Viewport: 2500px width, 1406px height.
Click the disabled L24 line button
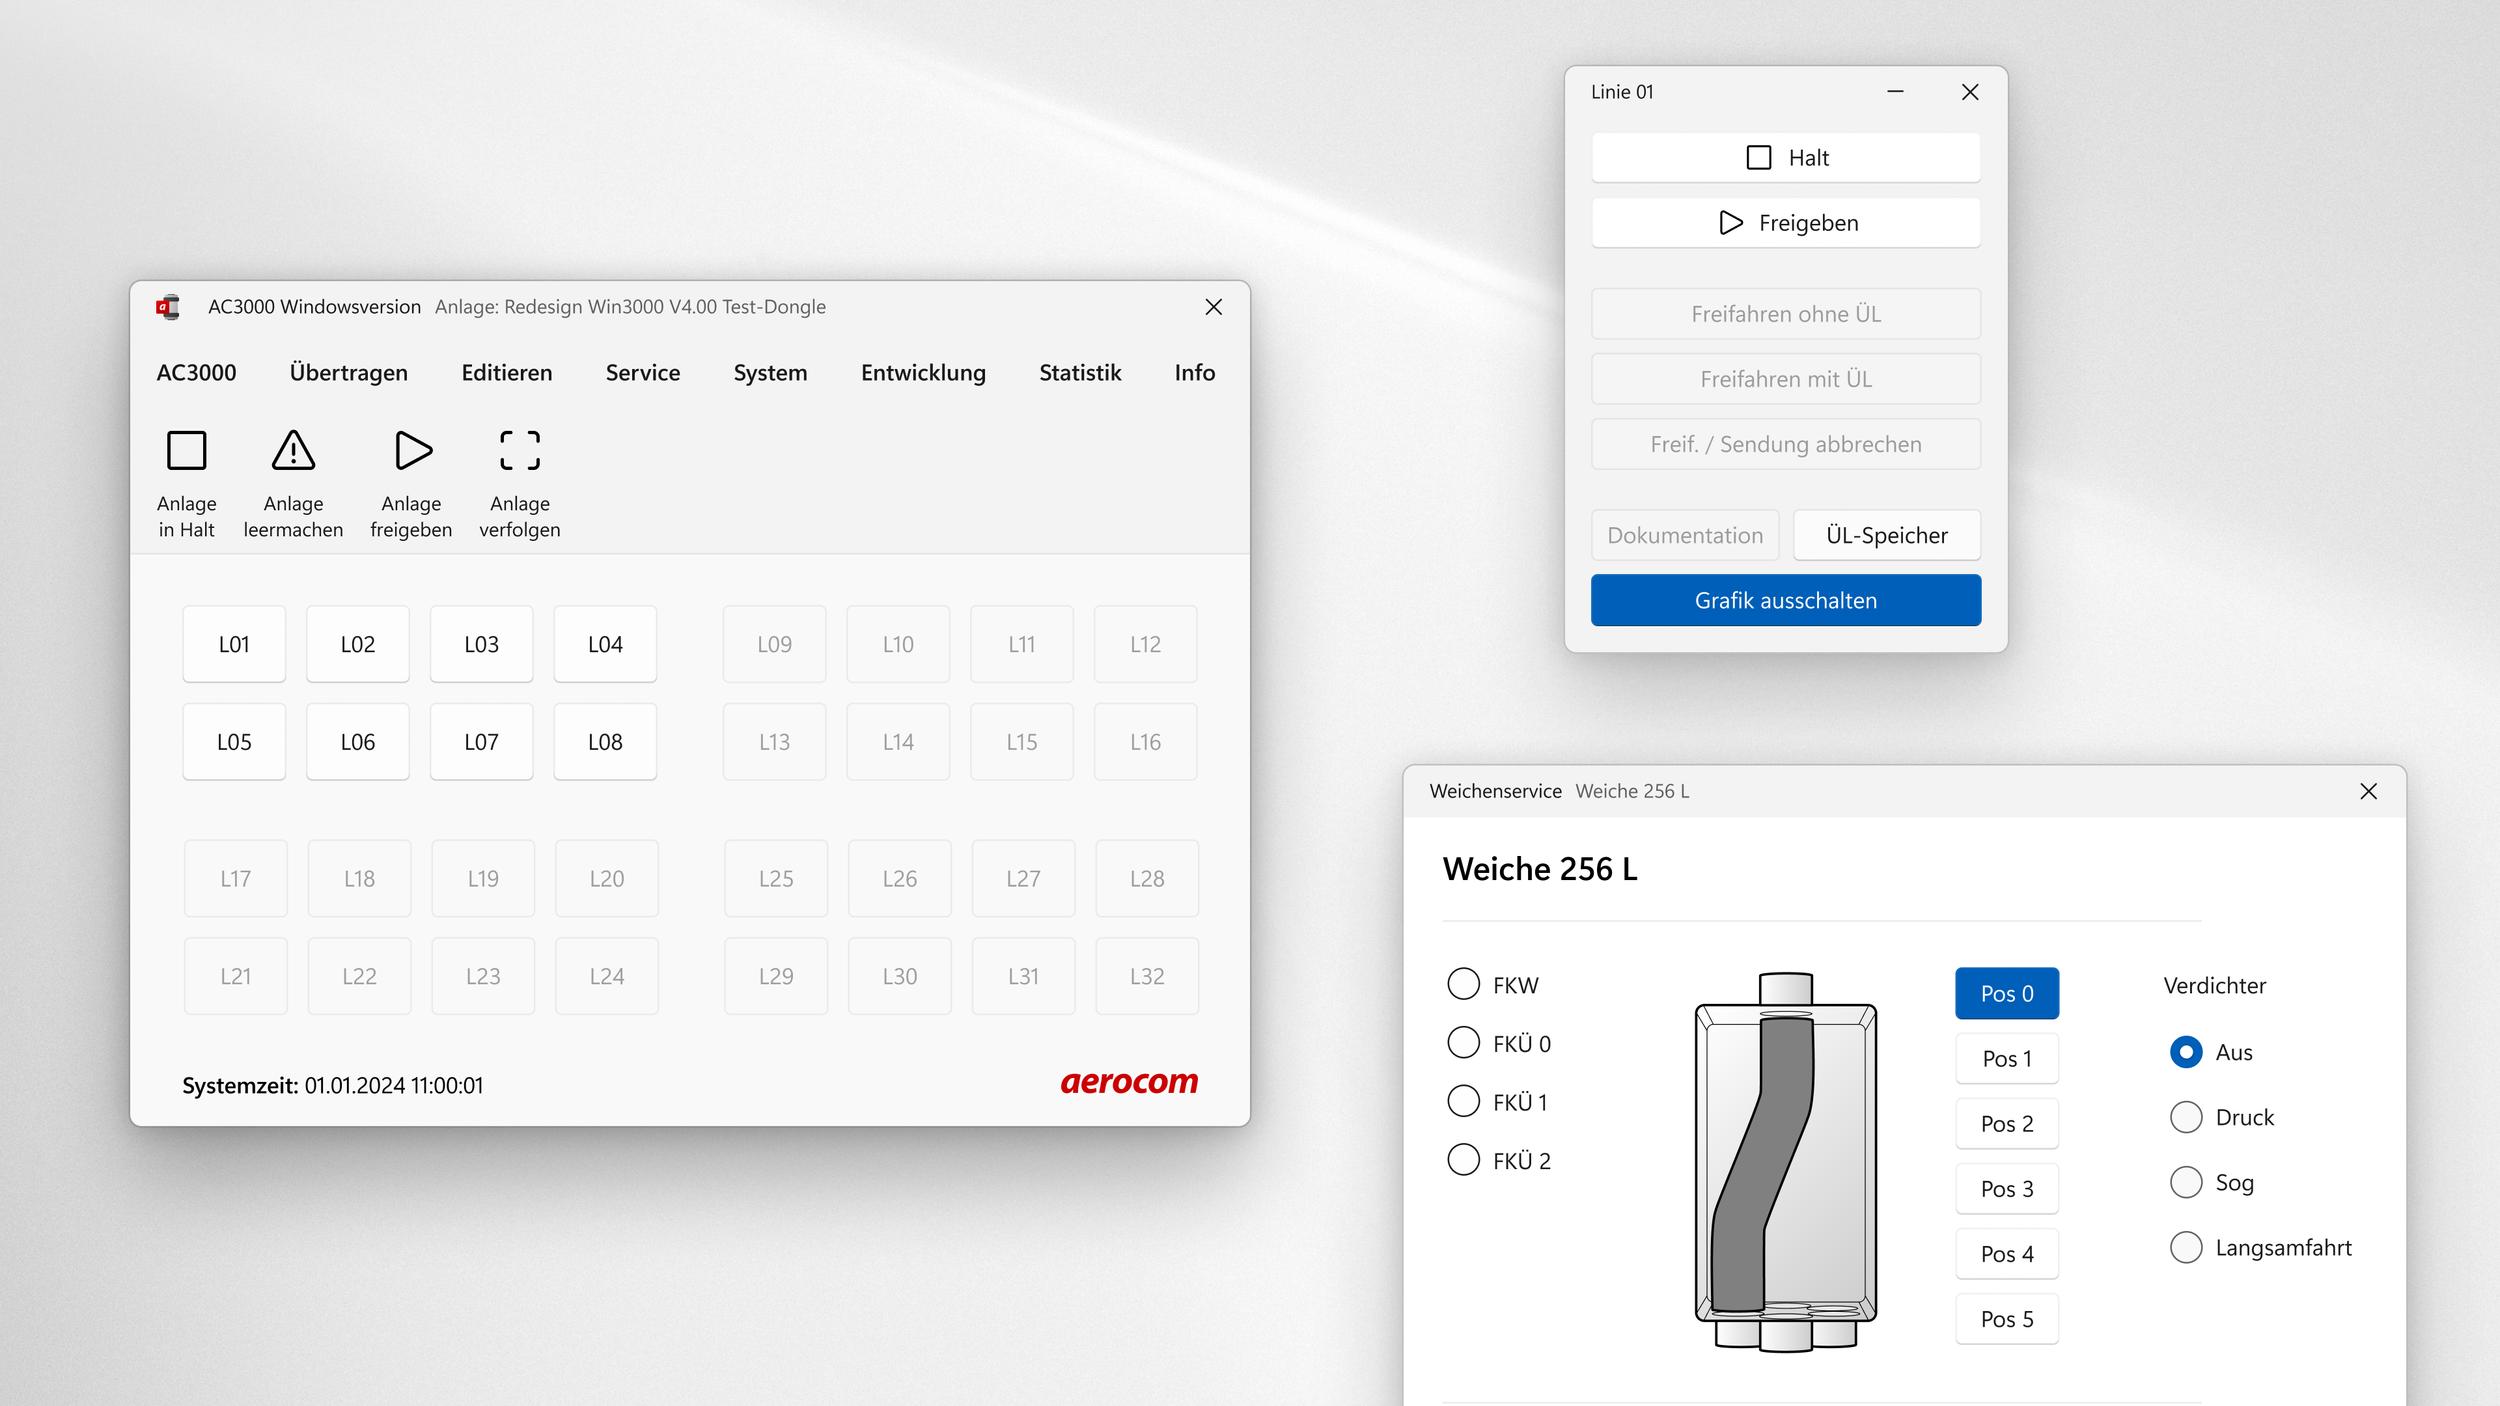[x=606, y=976]
